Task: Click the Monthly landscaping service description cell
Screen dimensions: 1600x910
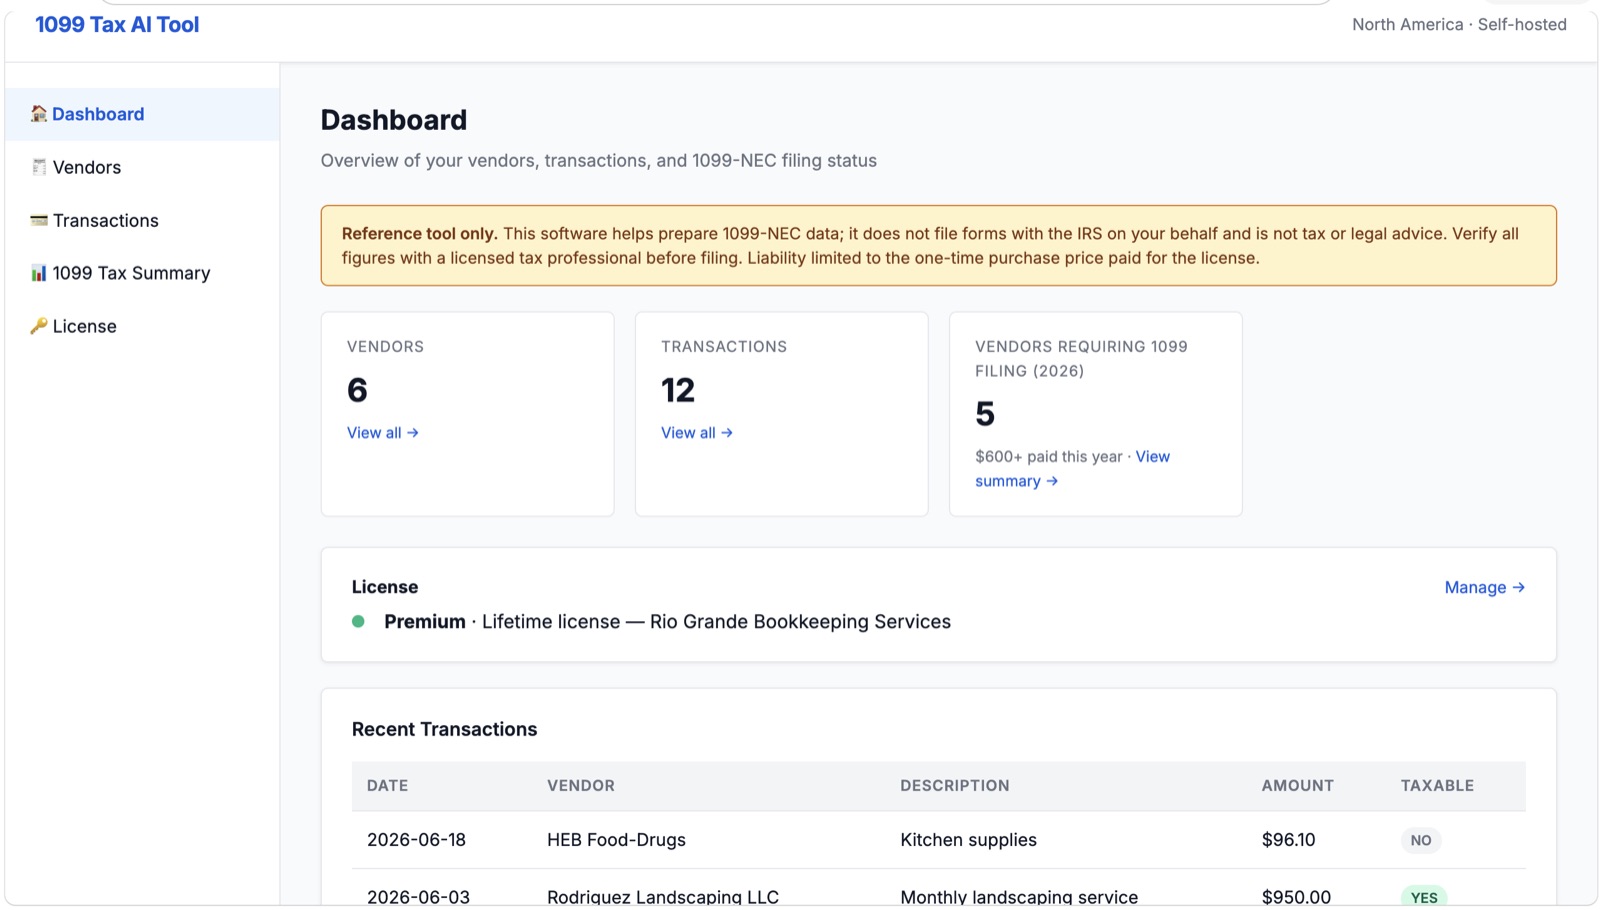Action: (1019, 897)
